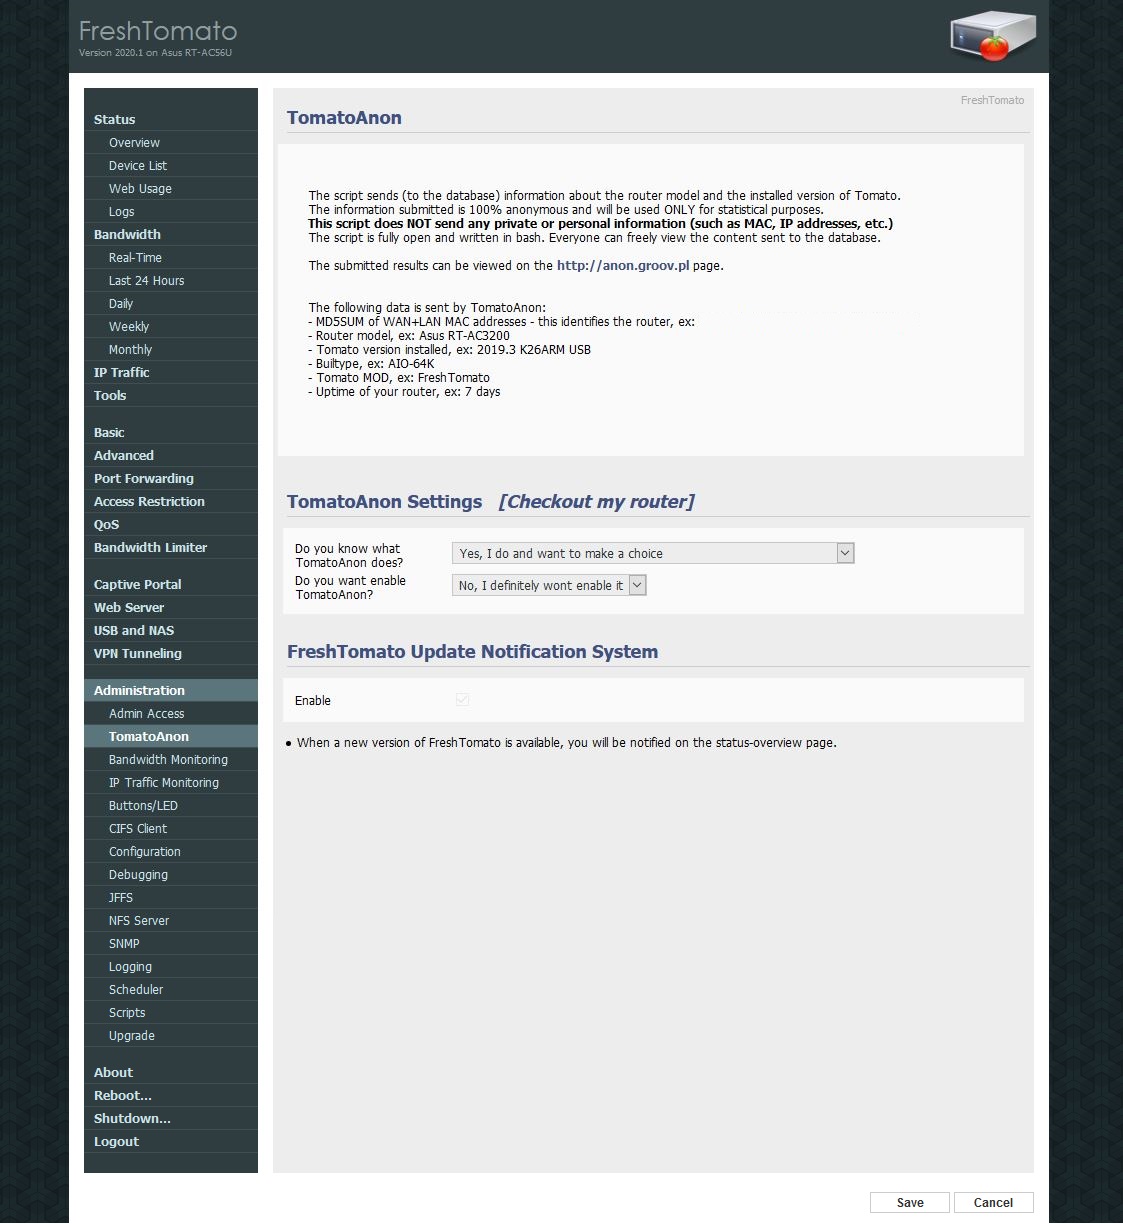This screenshot has width=1123, height=1224.
Task: Open USB and NAS settings
Action: [171, 631]
